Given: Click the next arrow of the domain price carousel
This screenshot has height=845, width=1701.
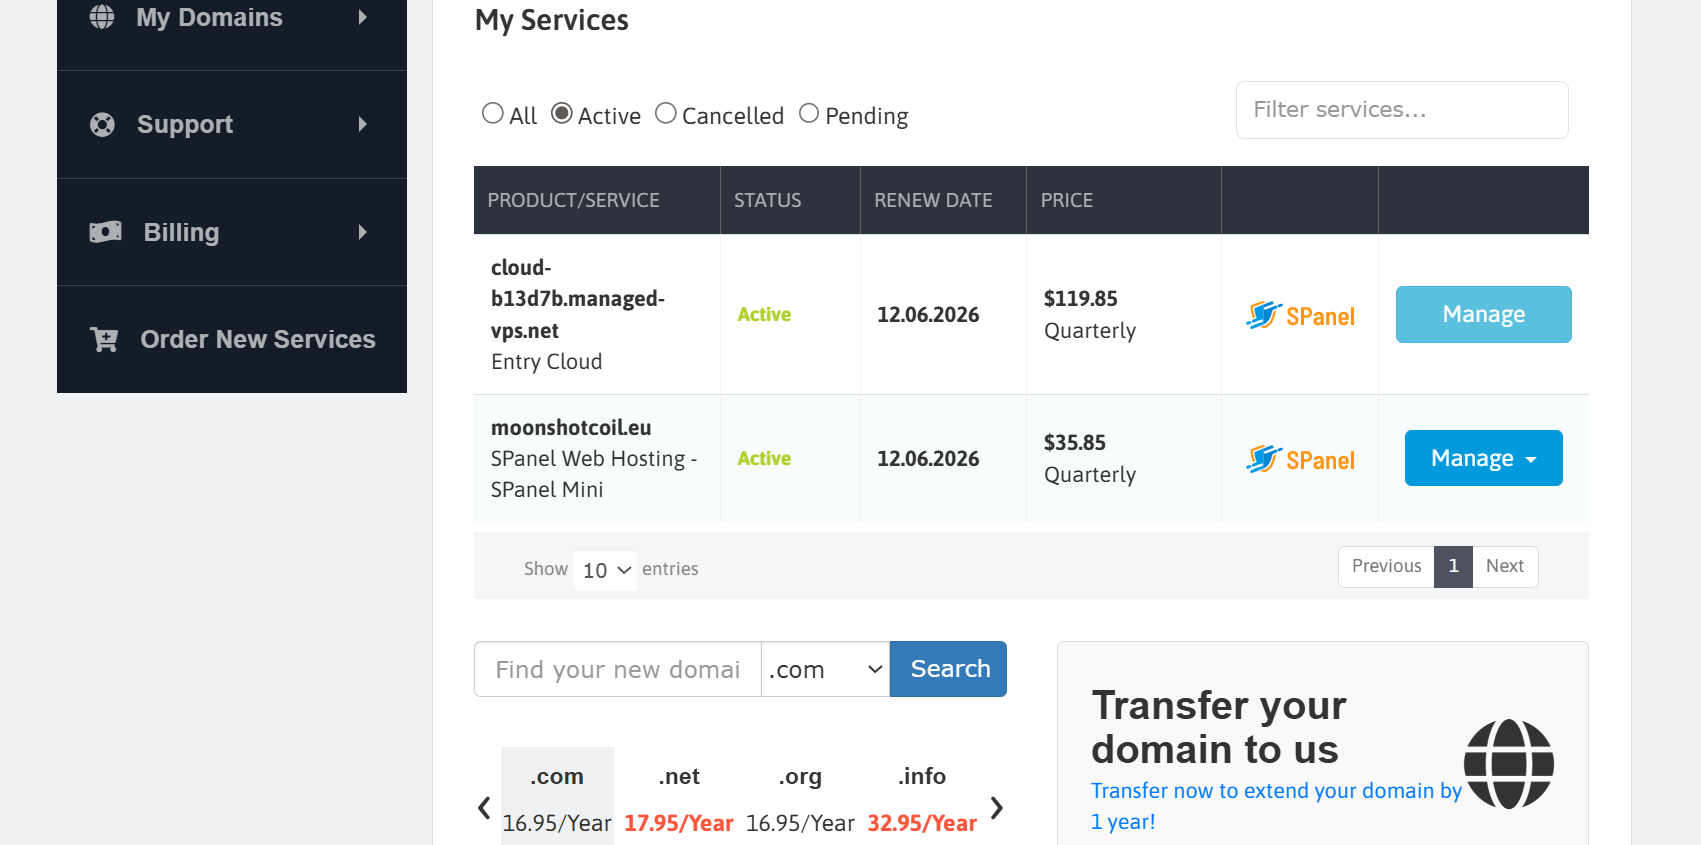Looking at the screenshot, I should pyautogui.click(x=997, y=807).
